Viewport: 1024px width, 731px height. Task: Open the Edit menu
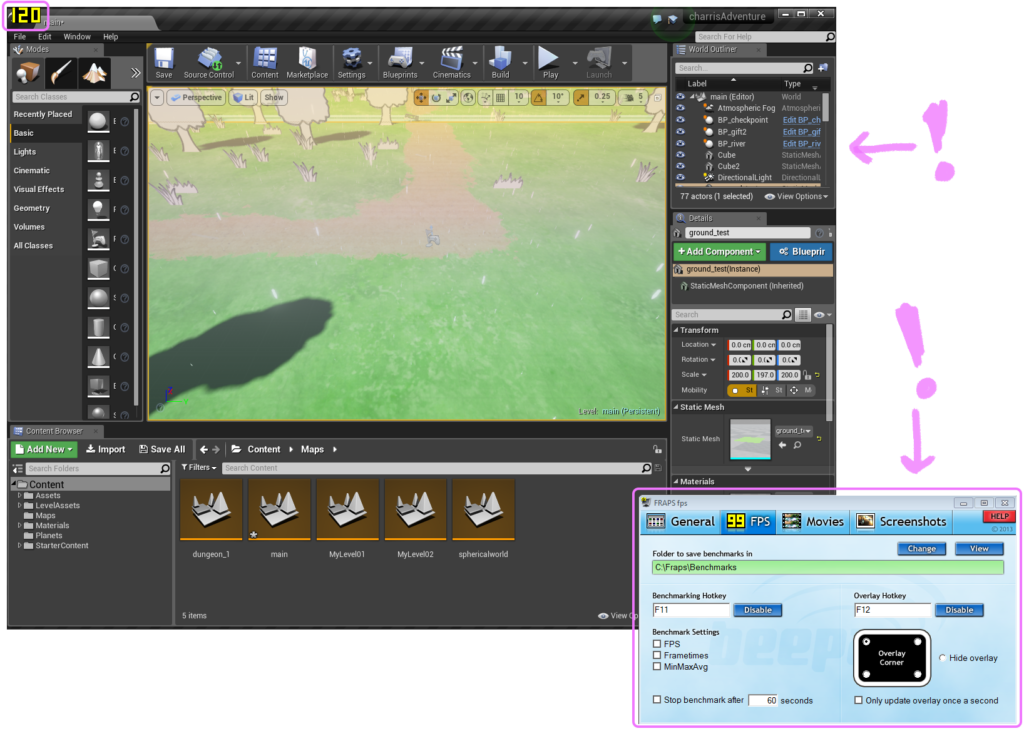pyautogui.click(x=45, y=37)
